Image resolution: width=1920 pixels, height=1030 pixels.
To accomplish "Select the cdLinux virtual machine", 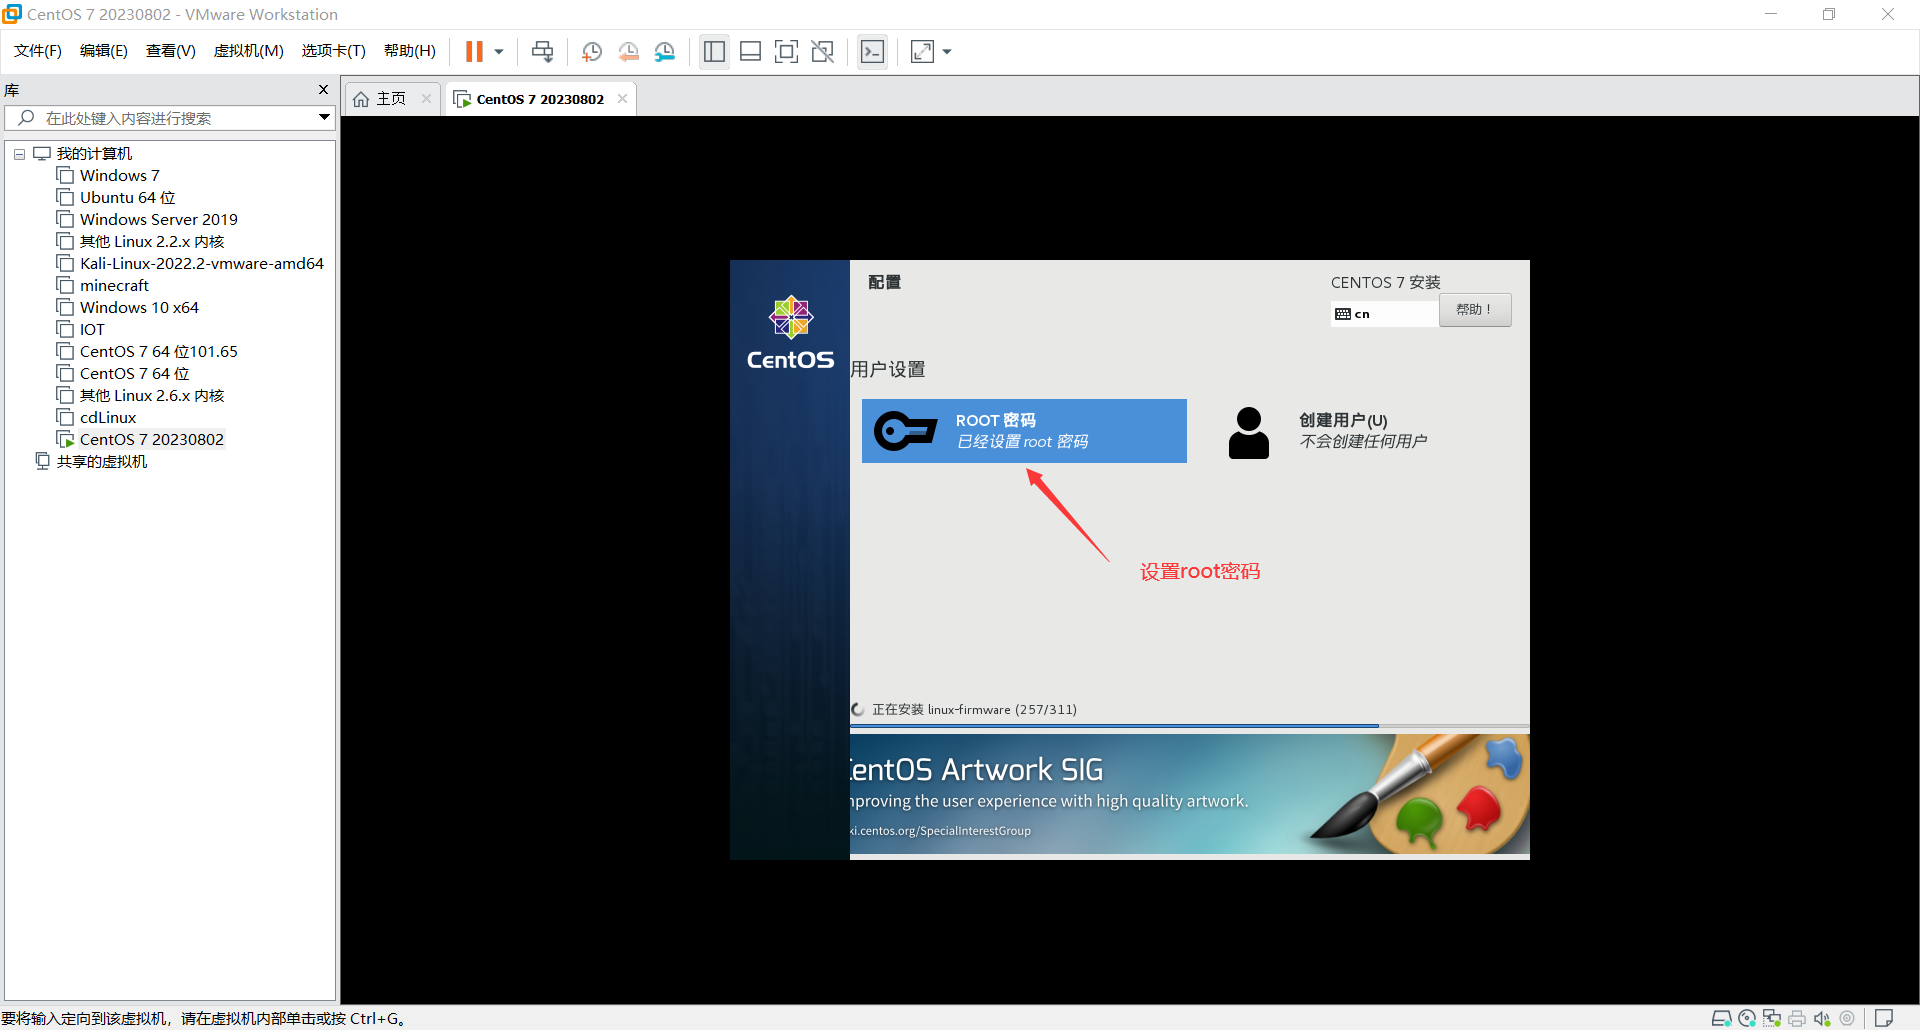I will pyautogui.click(x=107, y=418).
